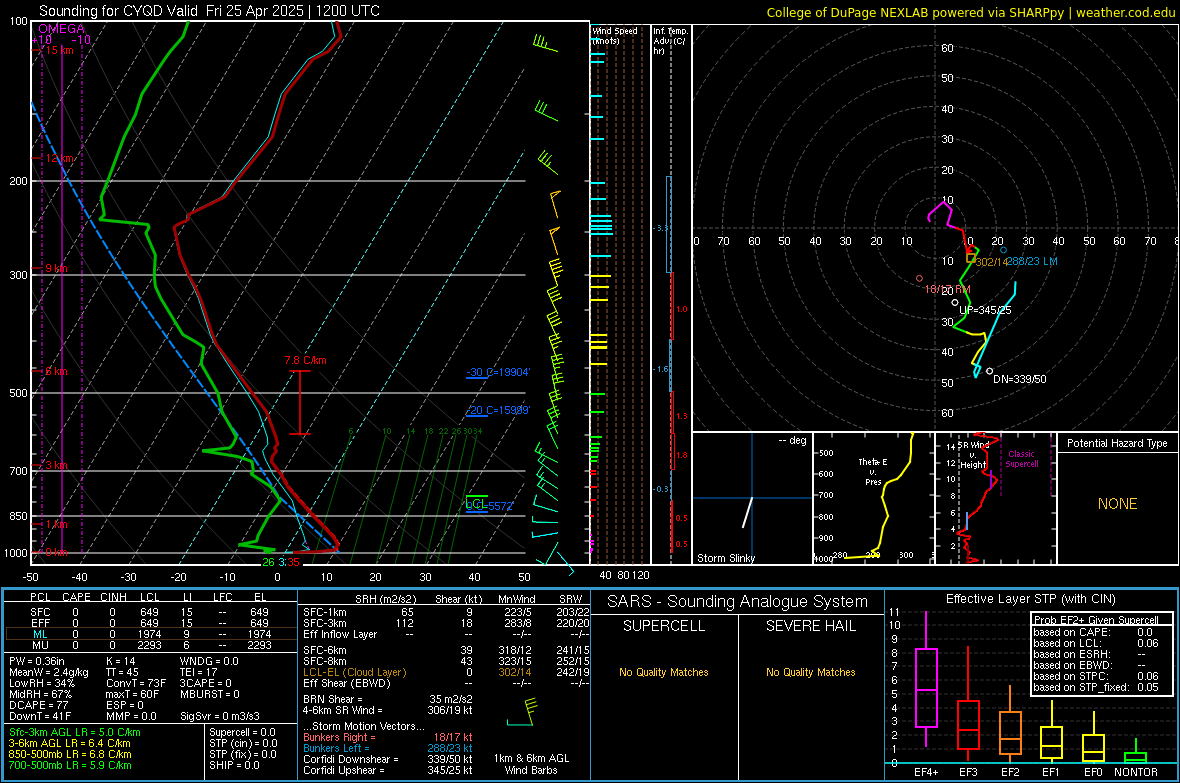The image size is (1180, 783).
Task: Click No Quality Matches under SEVERE HAIL
Action: point(810,672)
